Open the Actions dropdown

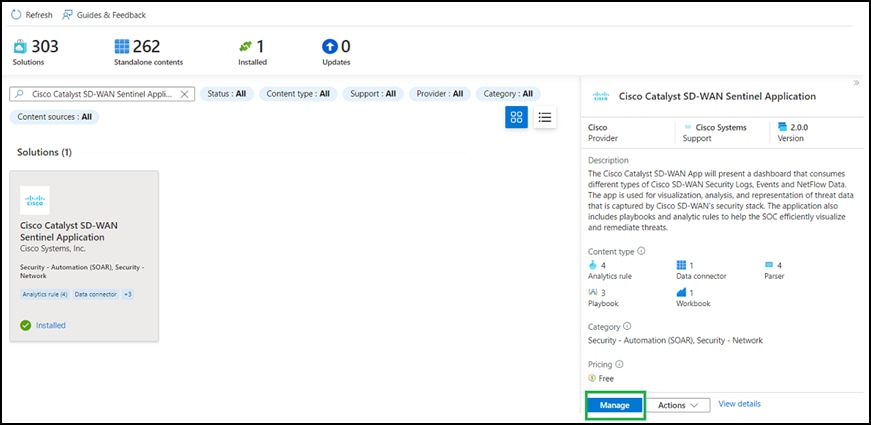click(678, 405)
